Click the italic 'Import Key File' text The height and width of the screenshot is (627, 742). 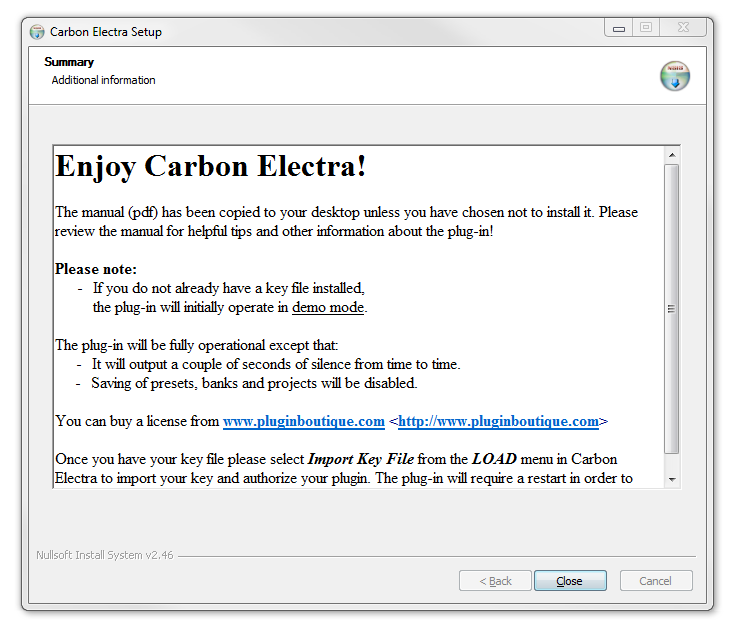coord(361,459)
